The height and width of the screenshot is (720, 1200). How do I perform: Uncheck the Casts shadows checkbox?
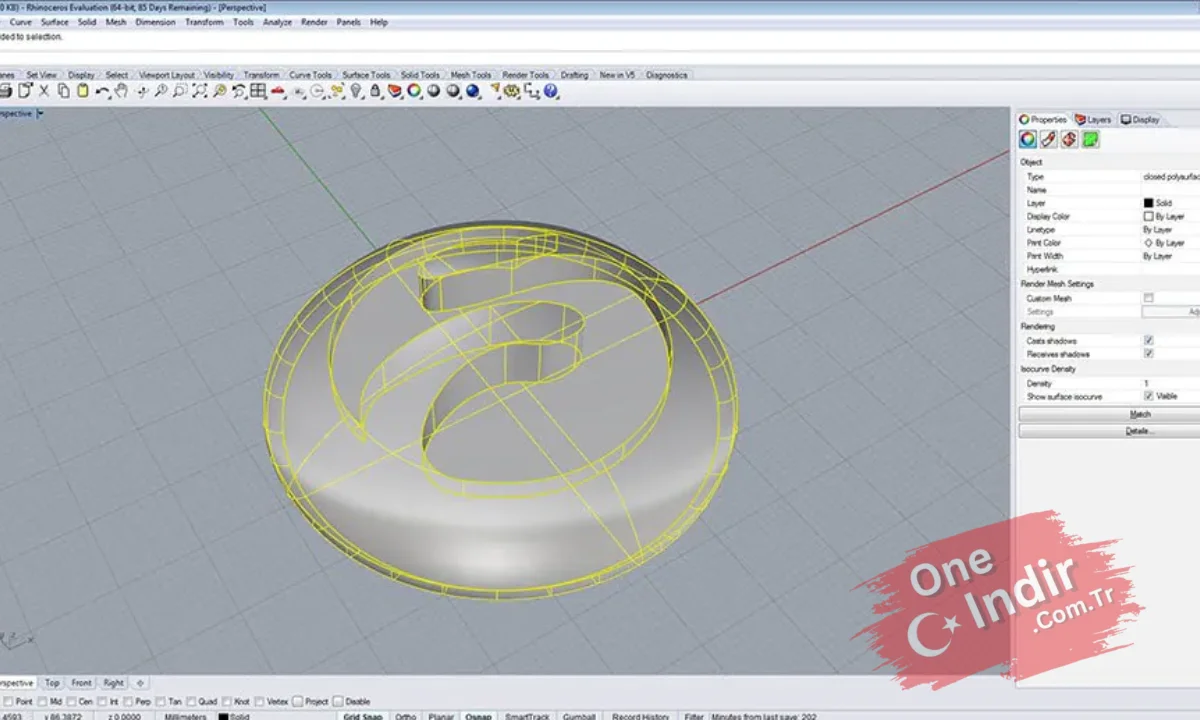click(x=1148, y=341)
